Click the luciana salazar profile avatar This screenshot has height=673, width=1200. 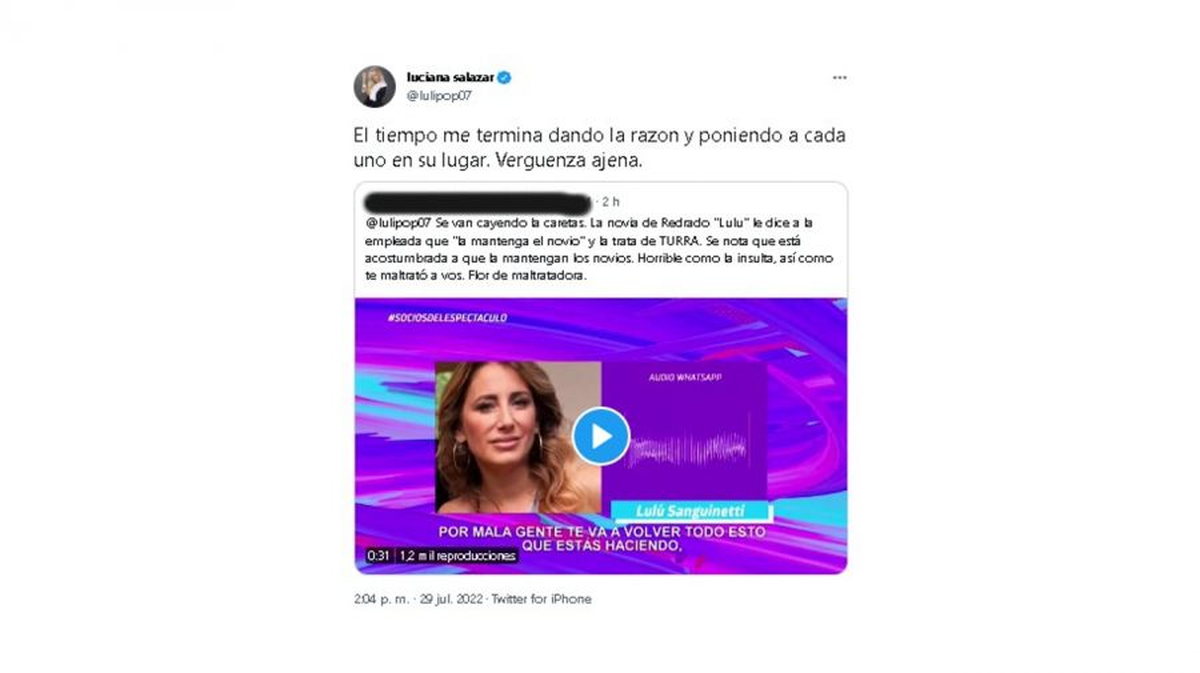[x=374, y=86]
